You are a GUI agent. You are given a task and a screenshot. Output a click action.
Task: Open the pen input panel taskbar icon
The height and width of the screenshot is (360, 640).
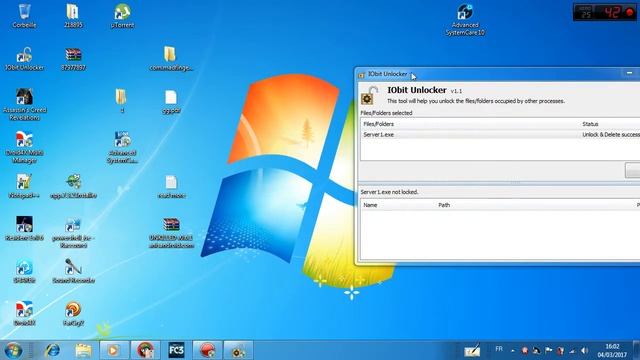[x=472, y=351]
